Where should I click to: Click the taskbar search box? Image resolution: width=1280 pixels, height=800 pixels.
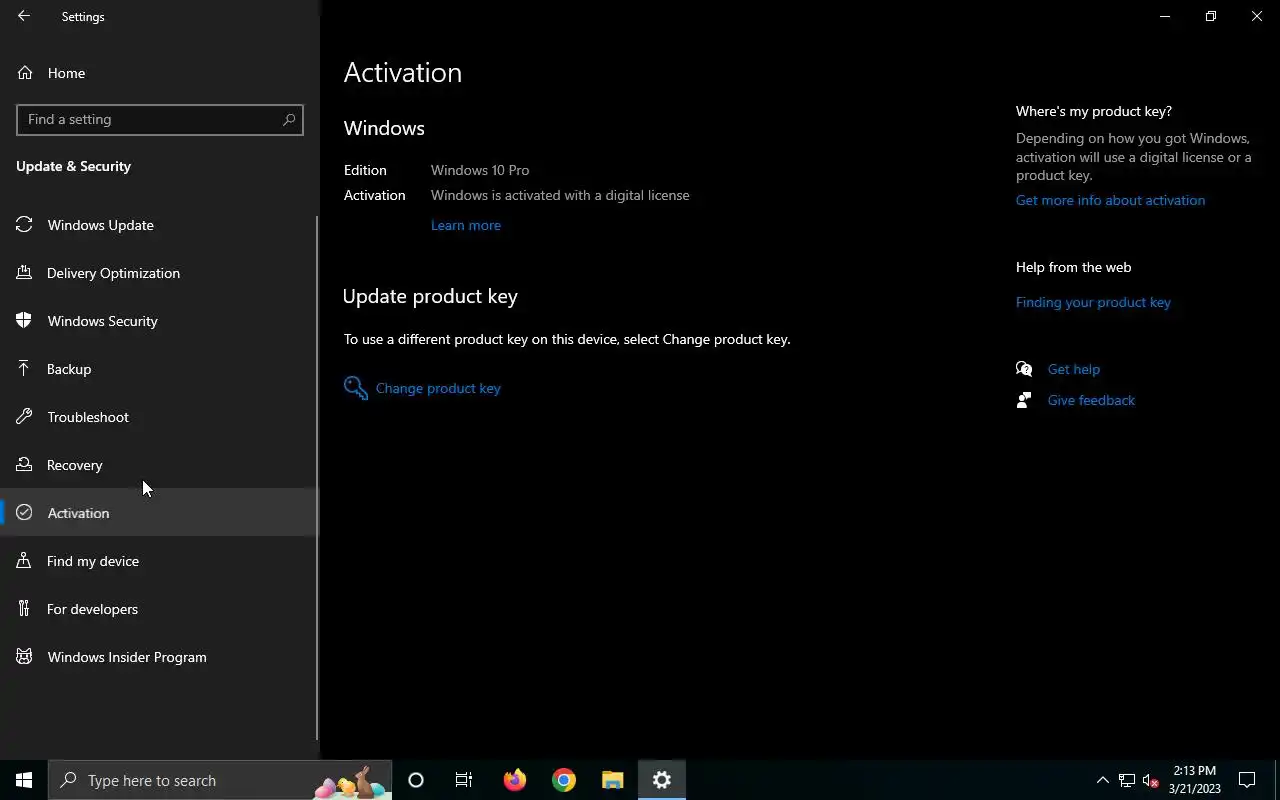click(x=220, y=780)
